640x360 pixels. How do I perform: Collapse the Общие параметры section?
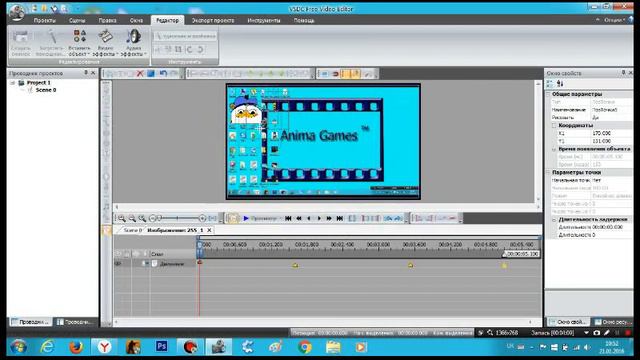tap(549, 94)
